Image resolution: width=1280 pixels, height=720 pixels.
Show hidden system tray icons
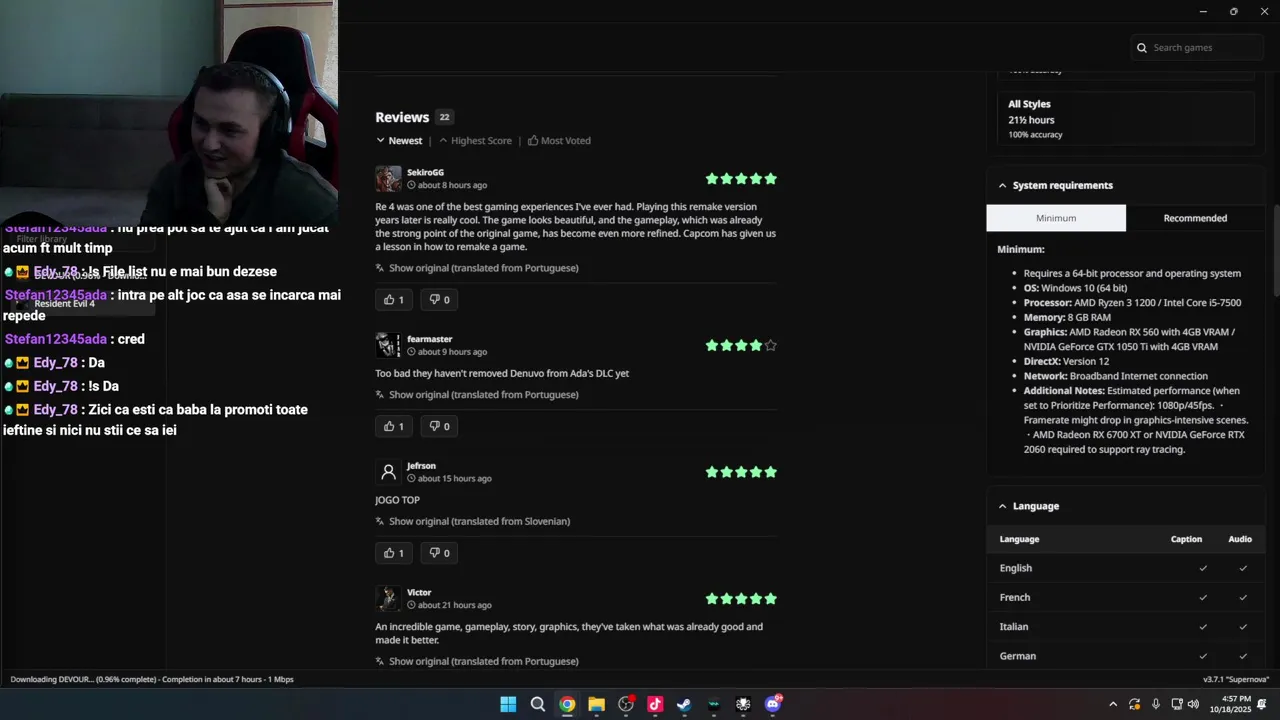[x=1113, y=705]
